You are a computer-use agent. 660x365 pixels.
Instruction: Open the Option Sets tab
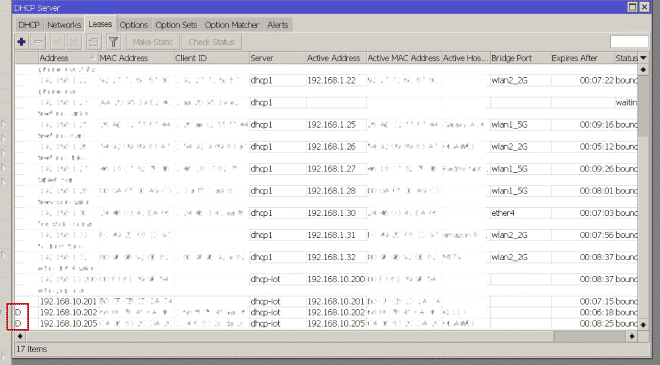pos(176,25)
